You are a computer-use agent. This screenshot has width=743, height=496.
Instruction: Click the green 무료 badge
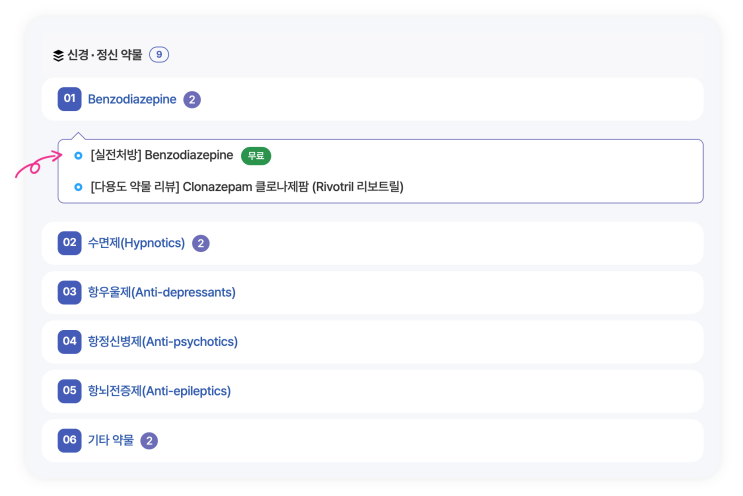pyautogui.click(x=256, y=156)
